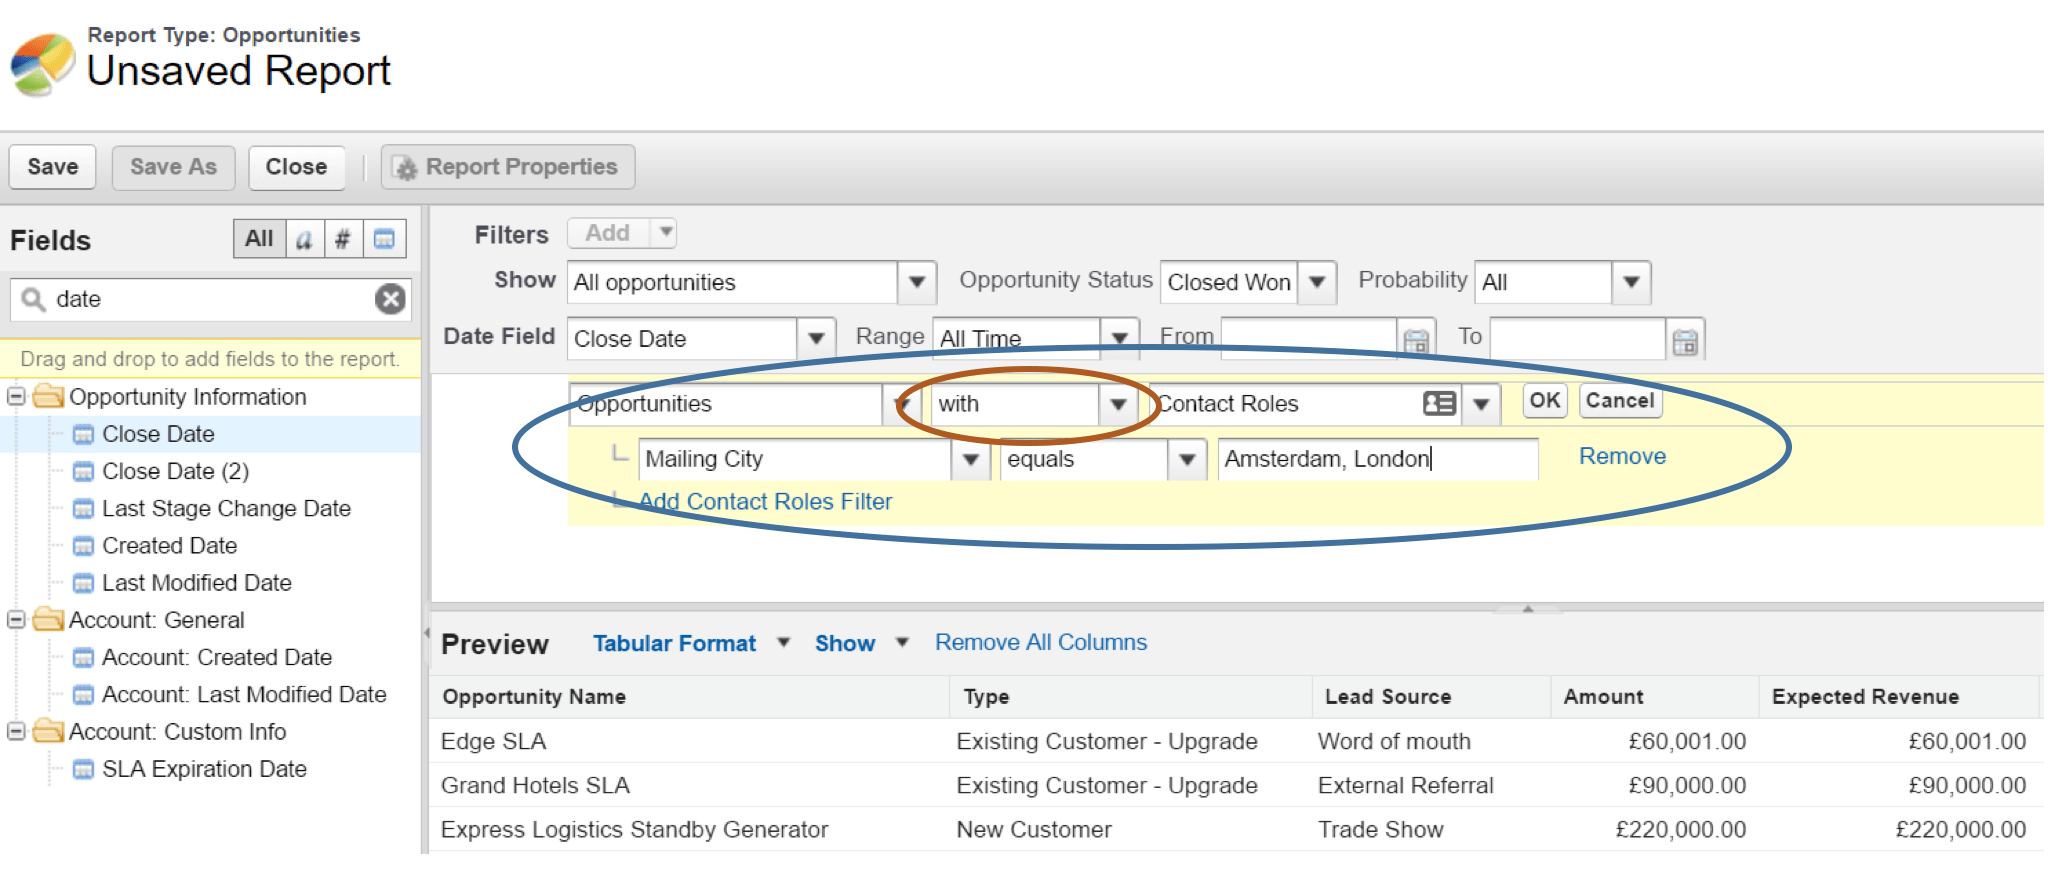Show all field types with All toggle
This screenshot has height=872, width=2048.
(x=259, y=239)
